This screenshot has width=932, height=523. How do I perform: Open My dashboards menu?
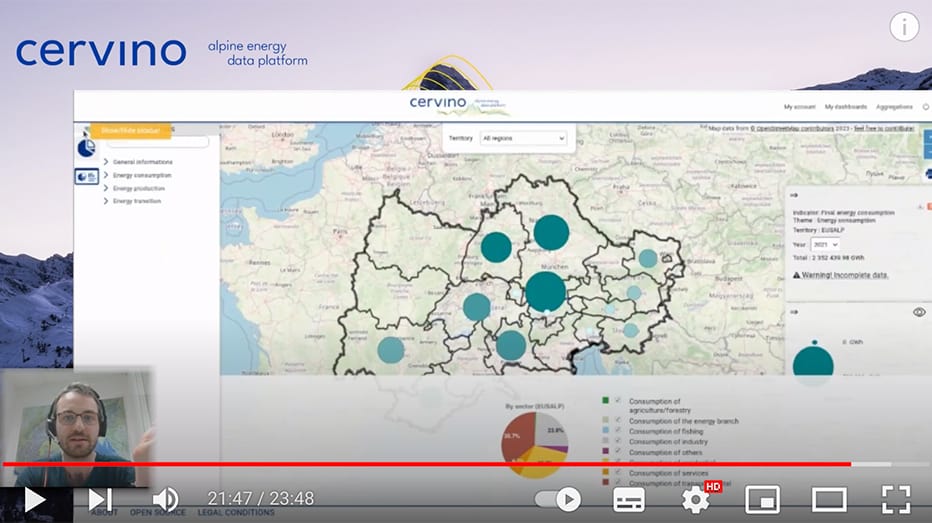pos(846,107)
